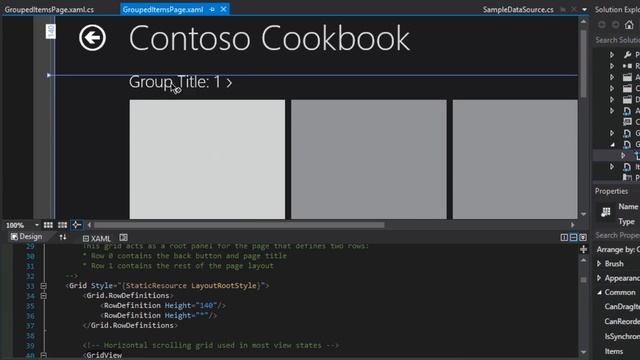Pin the GroupedItemsPage.xaml tab
The height and width of the screenshot is (360, 640).
pos(212,9)
